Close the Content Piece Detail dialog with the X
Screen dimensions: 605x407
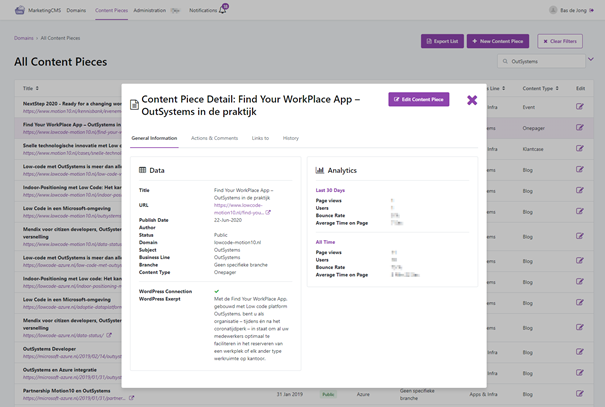pos(472,100)
